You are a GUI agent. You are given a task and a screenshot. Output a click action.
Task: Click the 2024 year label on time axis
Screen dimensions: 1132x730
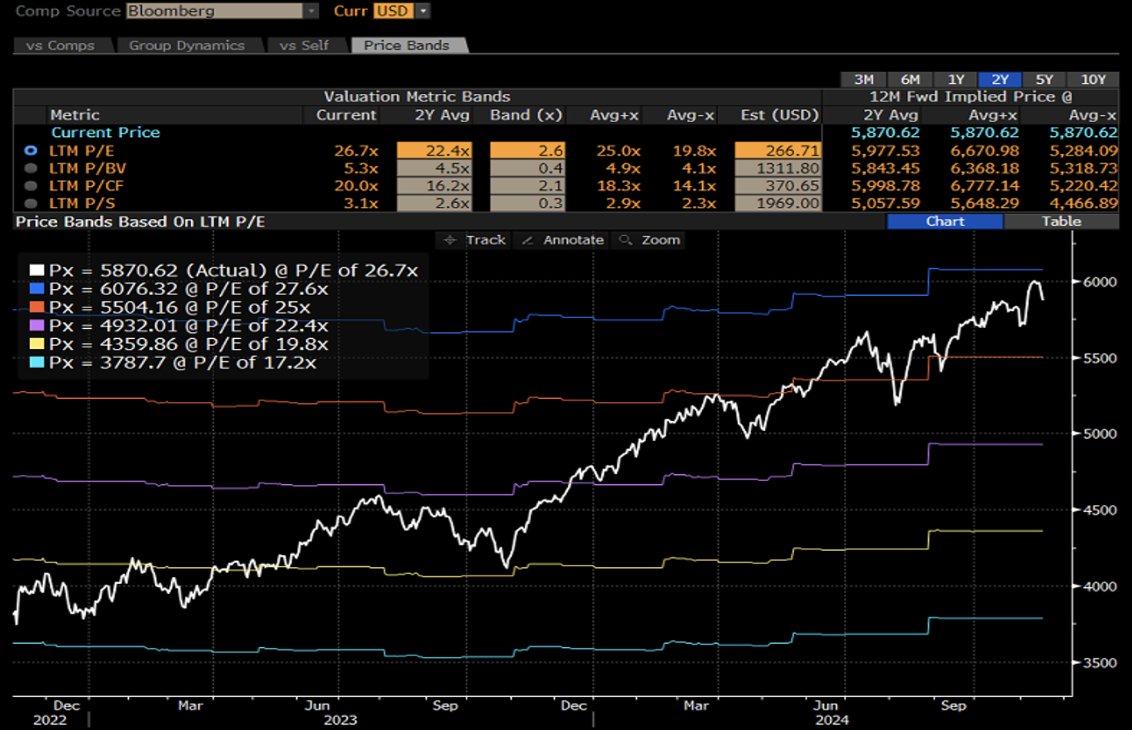pos(832,720)
